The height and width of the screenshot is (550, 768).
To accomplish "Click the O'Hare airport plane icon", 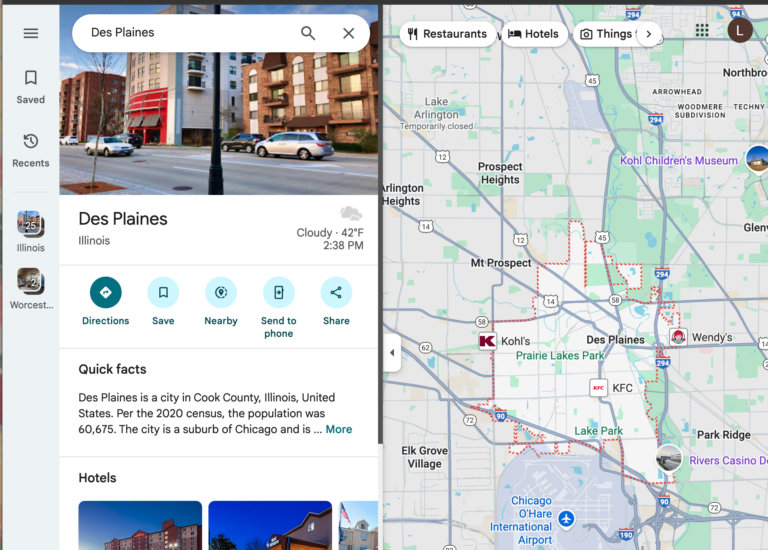I will (x=566, y=518).
